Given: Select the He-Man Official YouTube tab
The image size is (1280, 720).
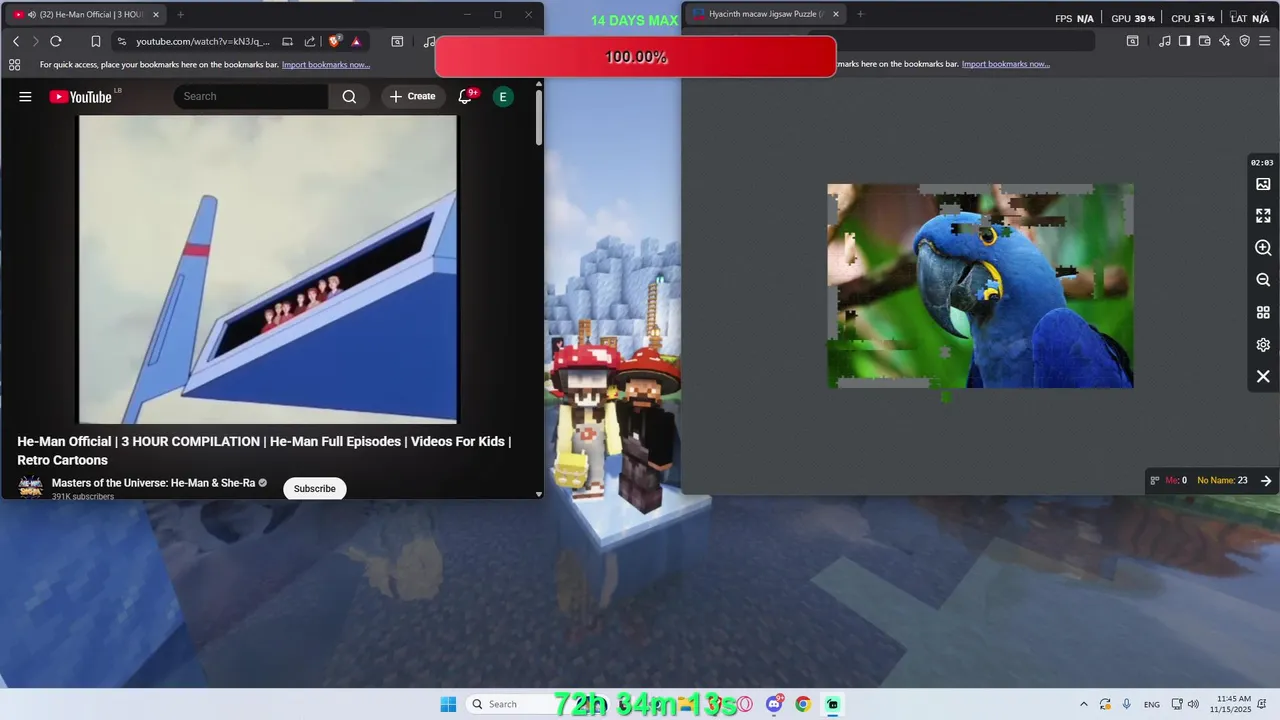Looking at the screenshot, I should (87, 14).
